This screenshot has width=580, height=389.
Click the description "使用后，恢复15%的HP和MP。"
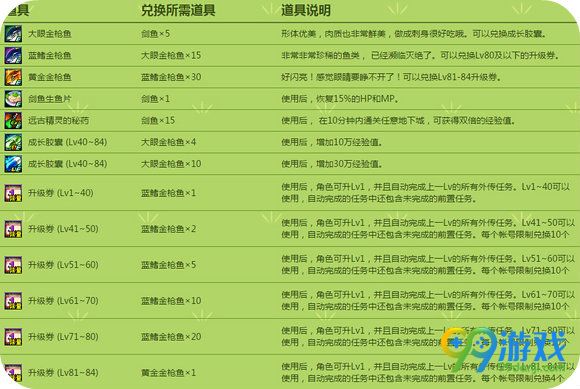(x=340, y=99)
